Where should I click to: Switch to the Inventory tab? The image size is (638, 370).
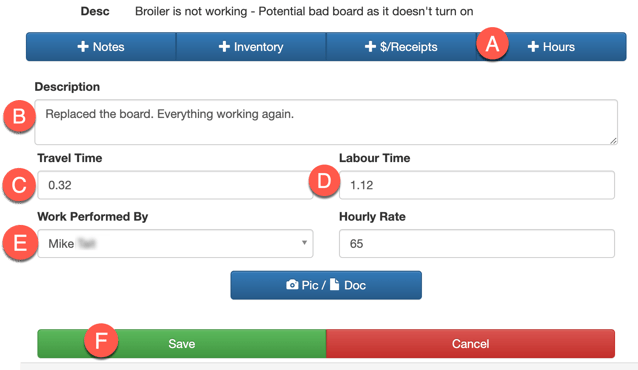251,47
